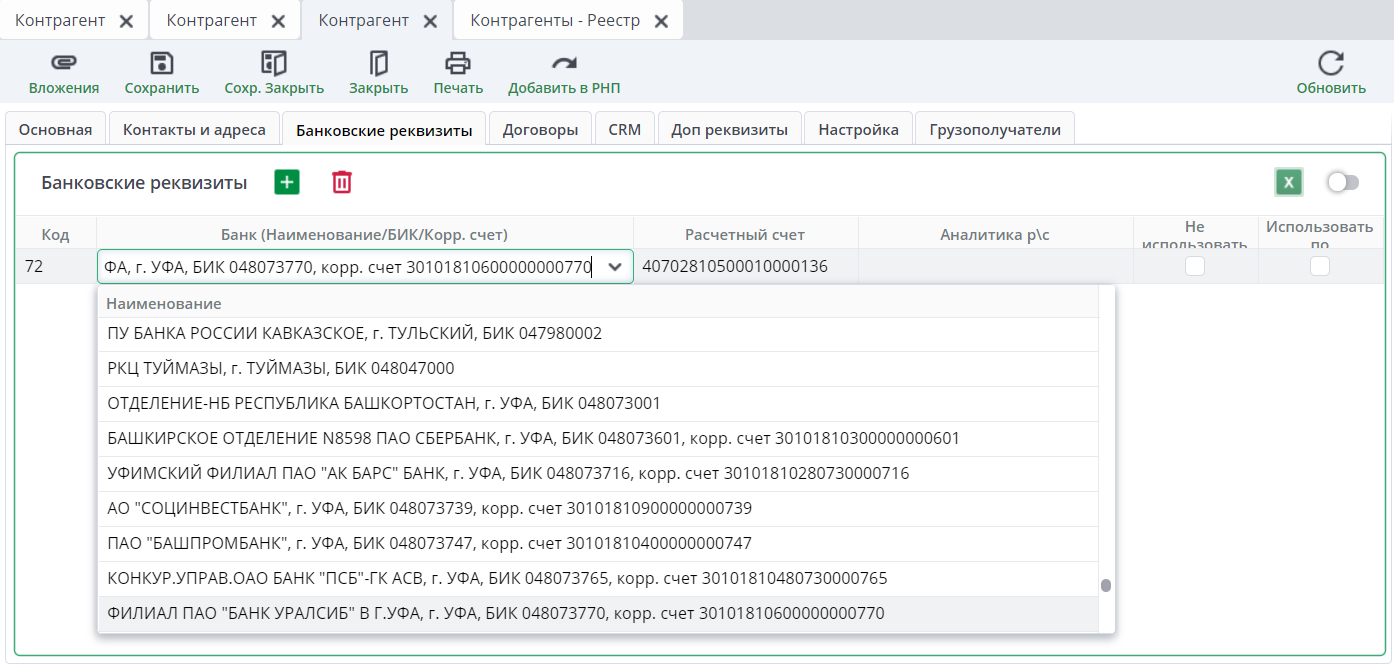Choose АО "СОЦИНВЕСТБАНК" from the list
Image resolution: width=1394 pixels, height=671 pixels.
429,509
